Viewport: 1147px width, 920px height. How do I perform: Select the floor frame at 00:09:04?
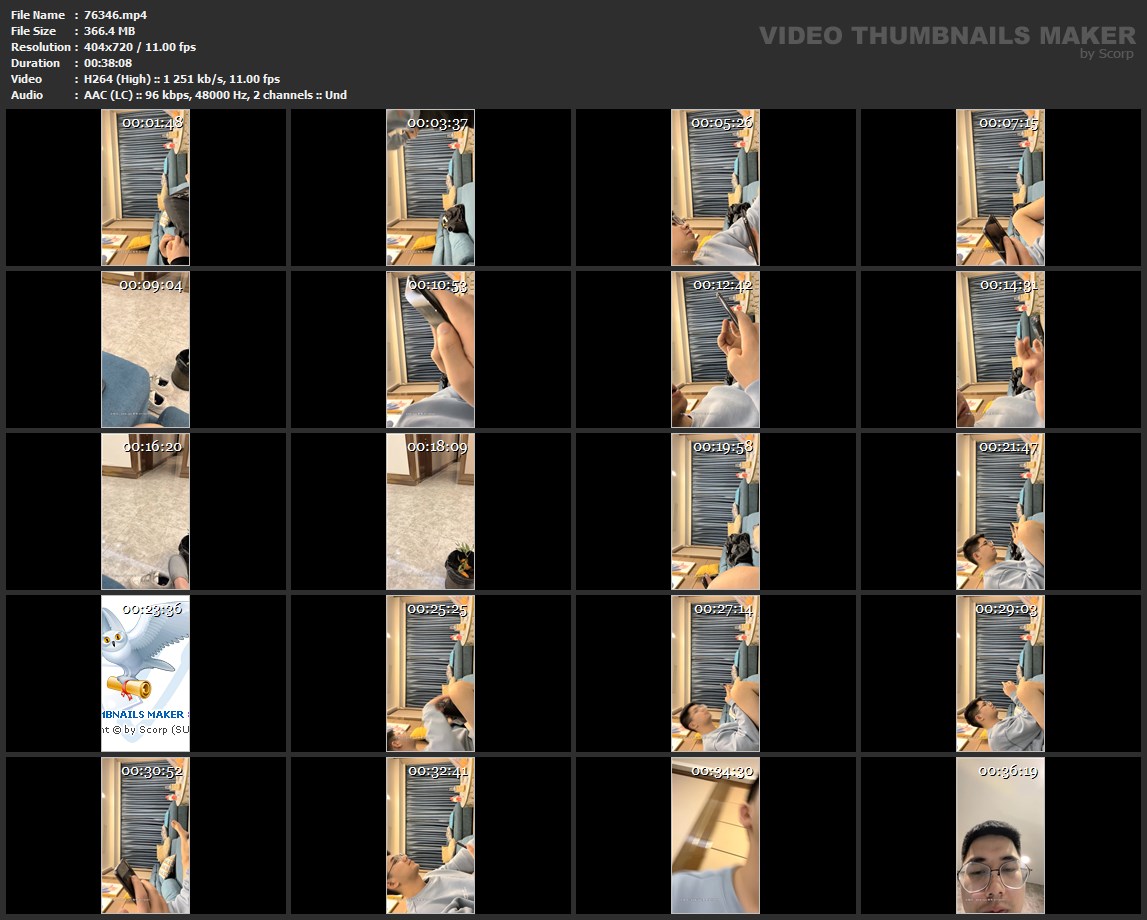click(145, 349)
